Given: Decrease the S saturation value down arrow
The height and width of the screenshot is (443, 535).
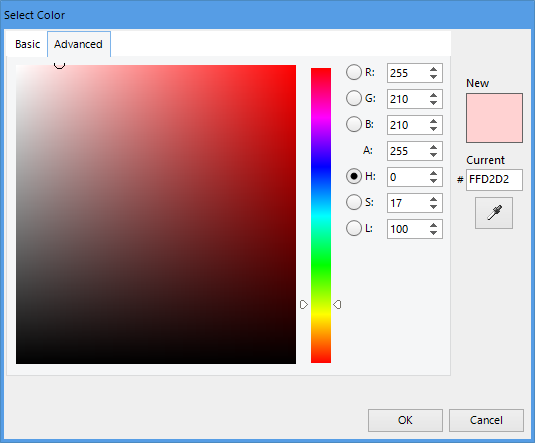Looking at the screenshot, I should point(433,207).
